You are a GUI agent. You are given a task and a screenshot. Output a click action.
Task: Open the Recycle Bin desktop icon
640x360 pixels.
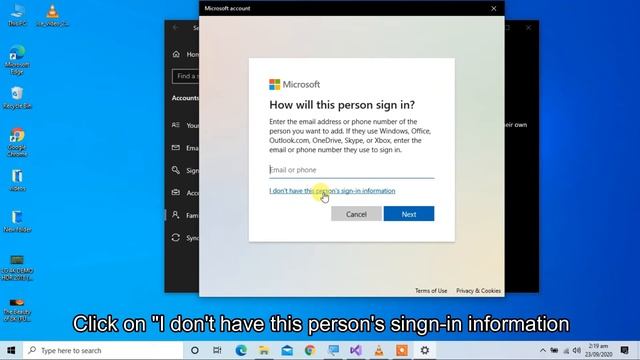[x=17, y=98]
